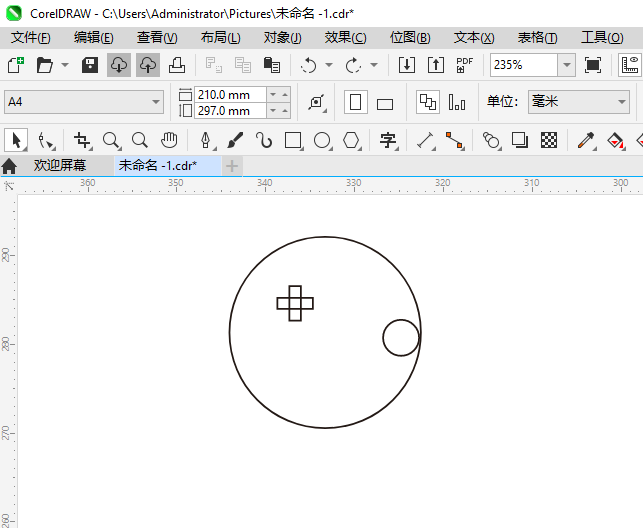Click the Home icon beside tabs
The height and width of the screenshot is (528, 643).
click(9, 166)
